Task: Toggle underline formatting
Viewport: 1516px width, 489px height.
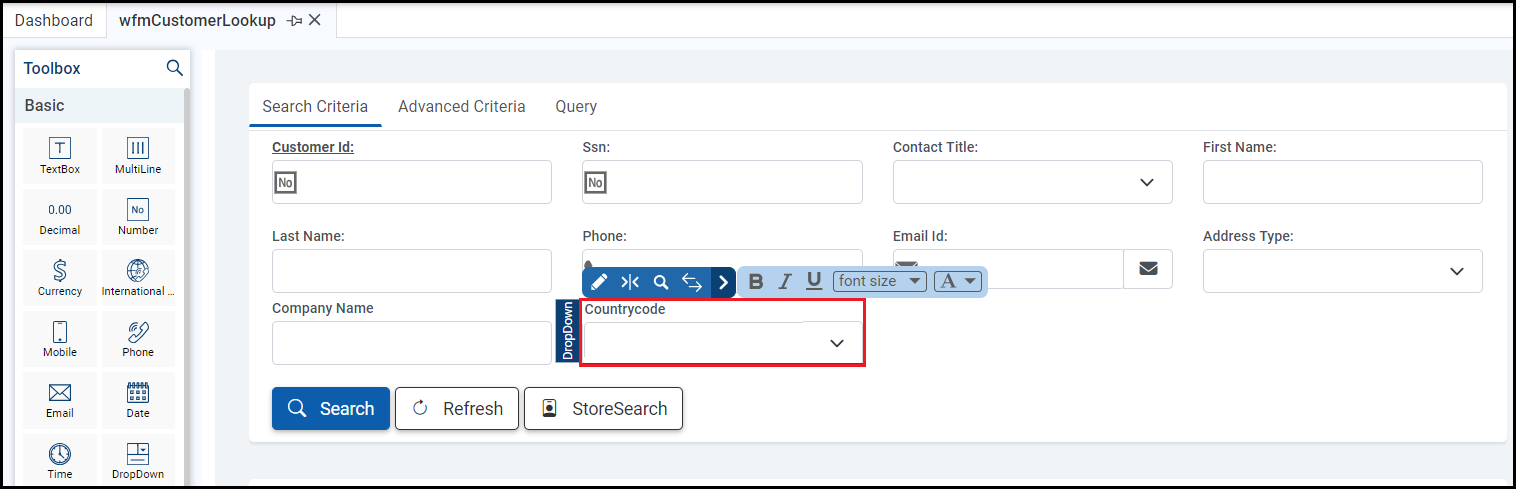Action: click(814, 282)
